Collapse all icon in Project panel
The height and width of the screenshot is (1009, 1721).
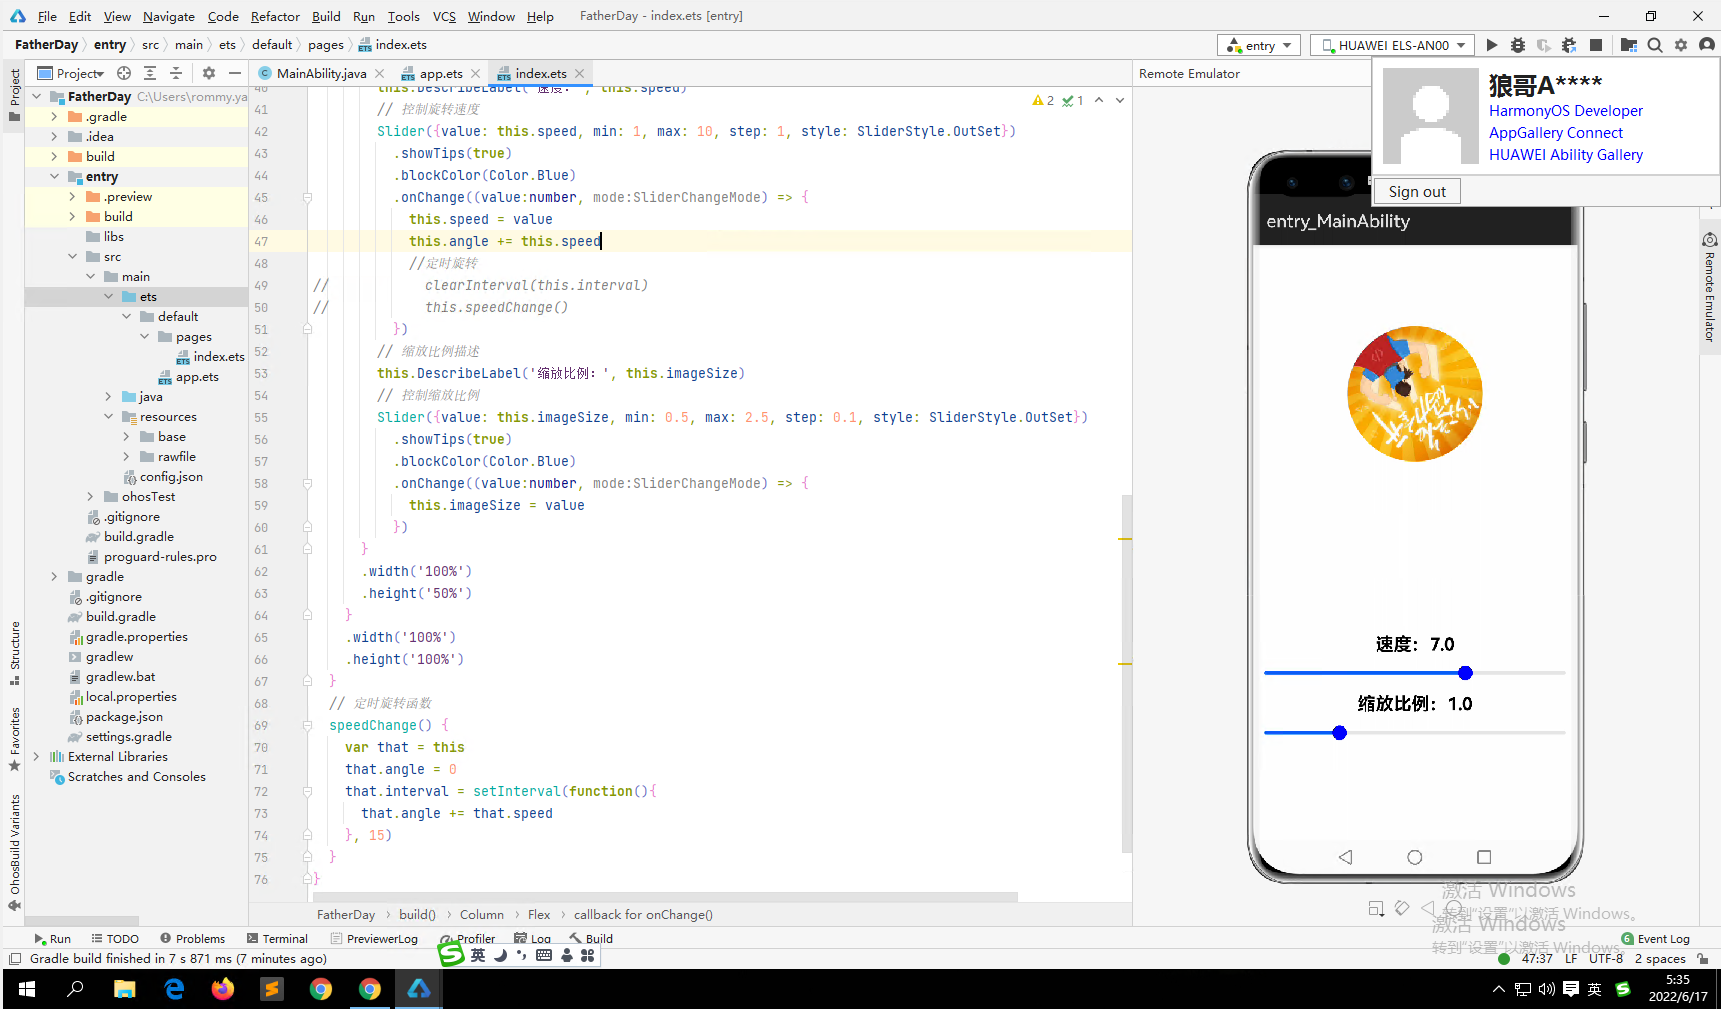pos(176,73)
